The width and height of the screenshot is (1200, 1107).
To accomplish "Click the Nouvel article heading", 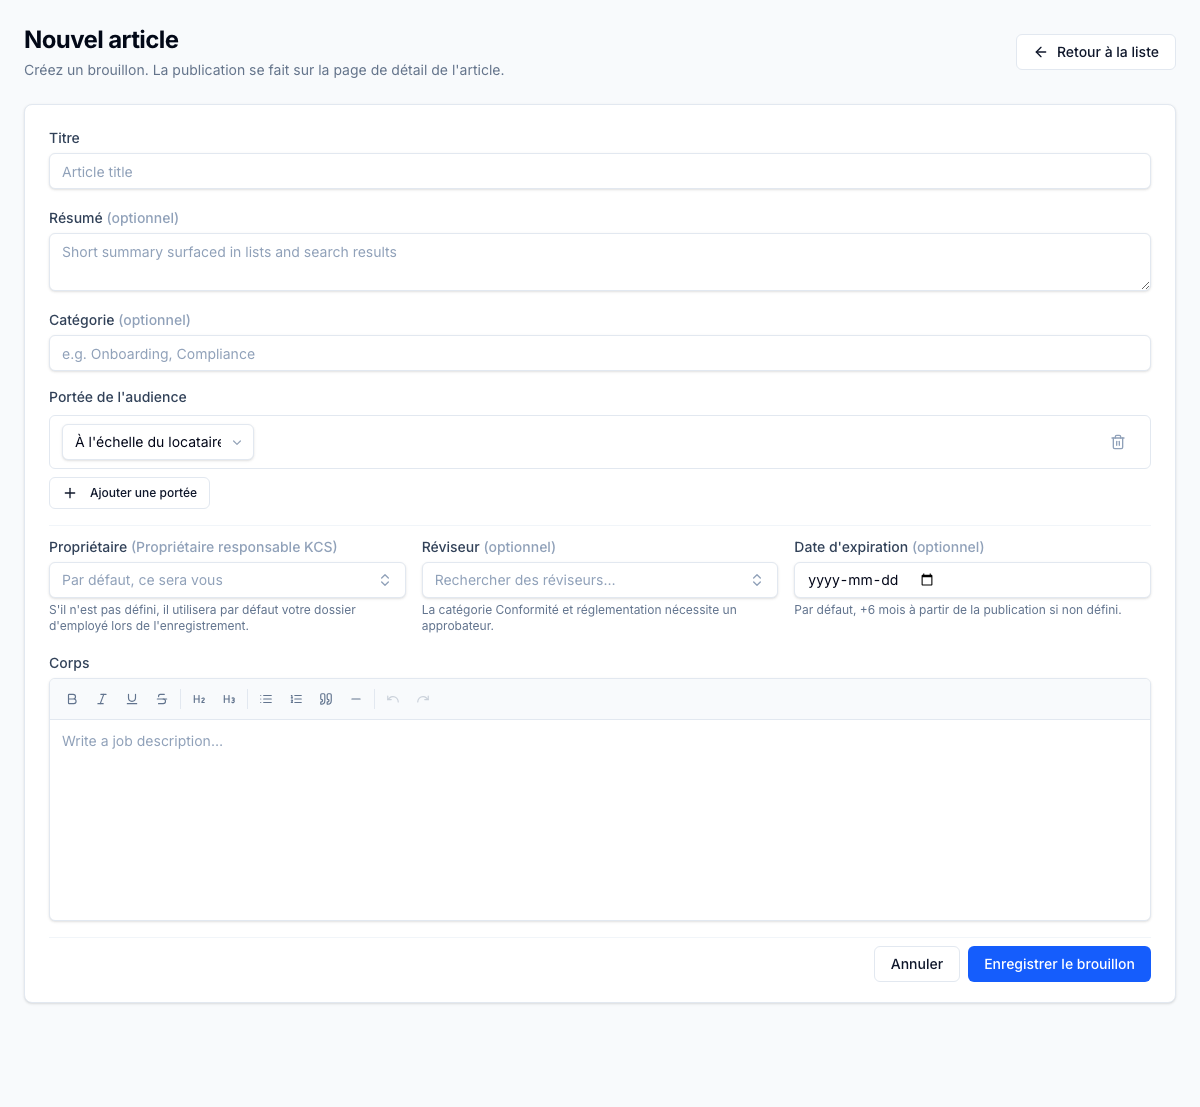I will point(101,39).
